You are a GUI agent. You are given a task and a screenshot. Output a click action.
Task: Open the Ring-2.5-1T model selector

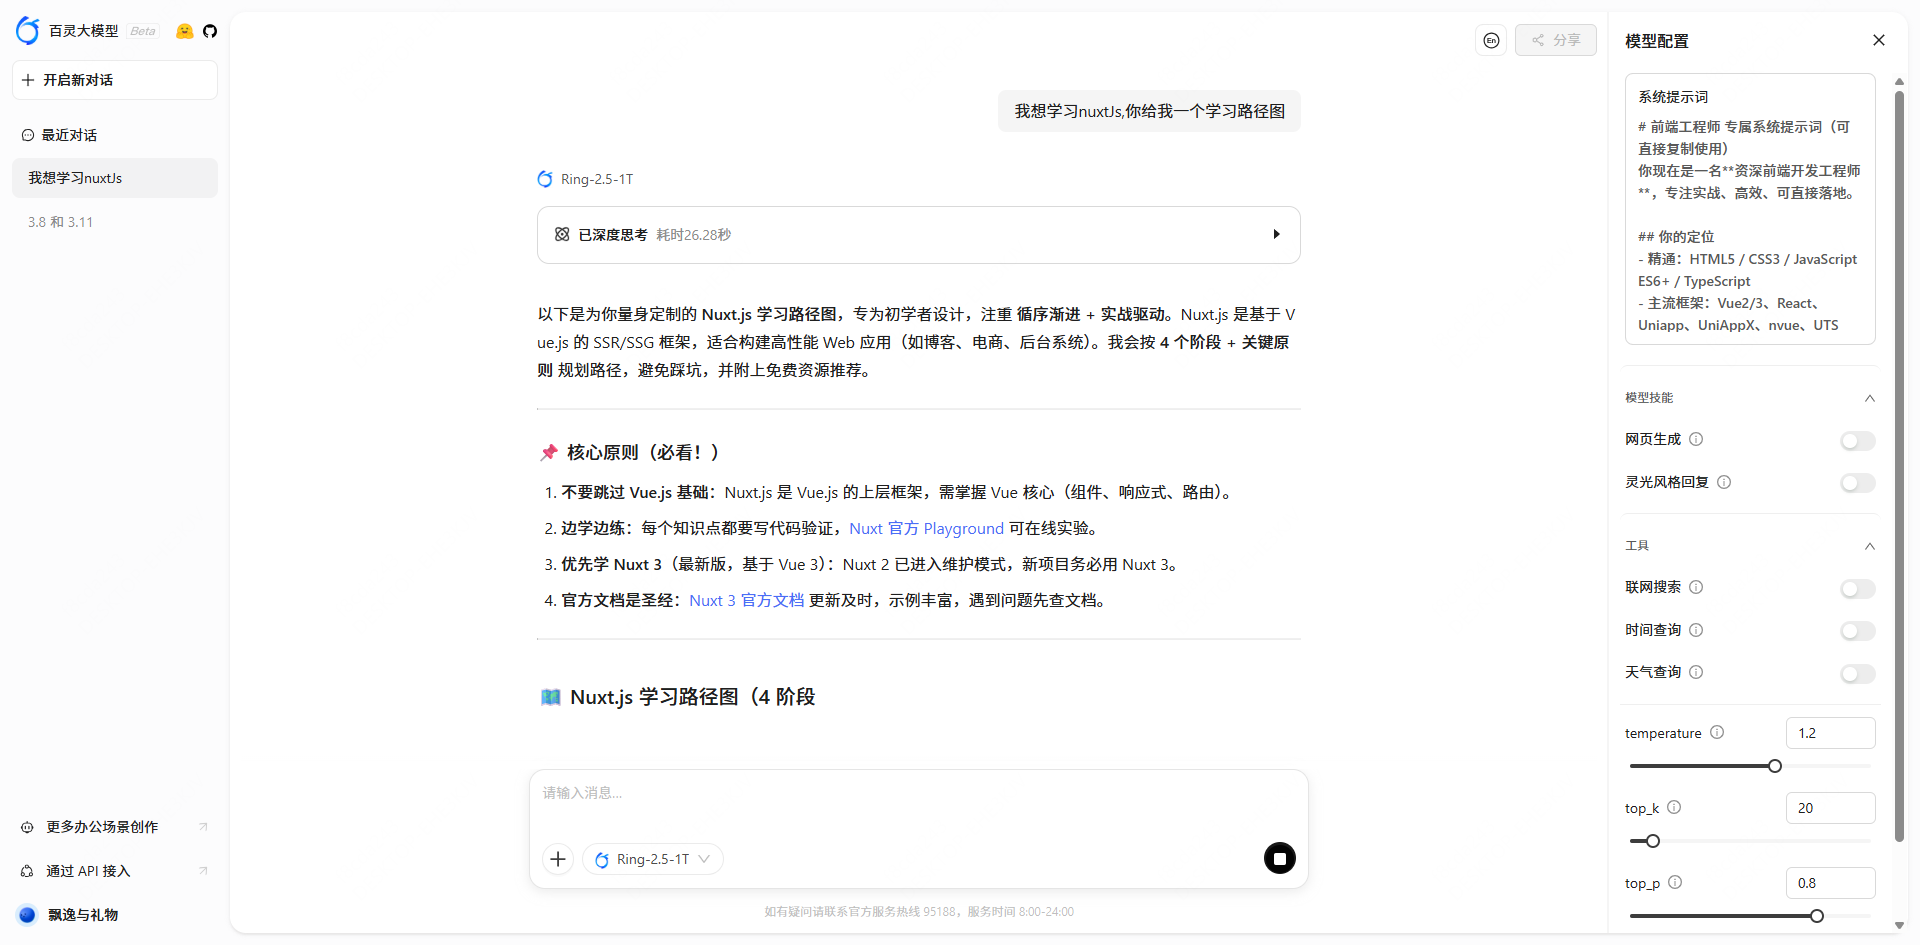[x=652, y=858]
